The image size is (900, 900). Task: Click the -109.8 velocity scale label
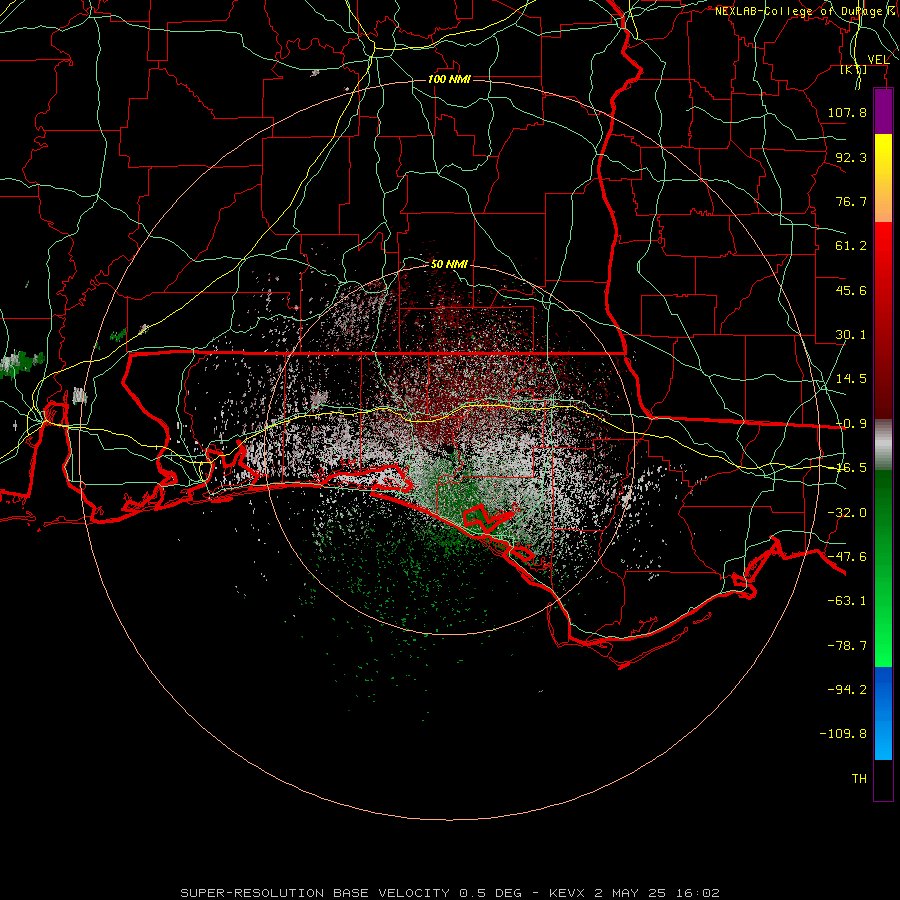pyautogui.click(x=843, y=734)
